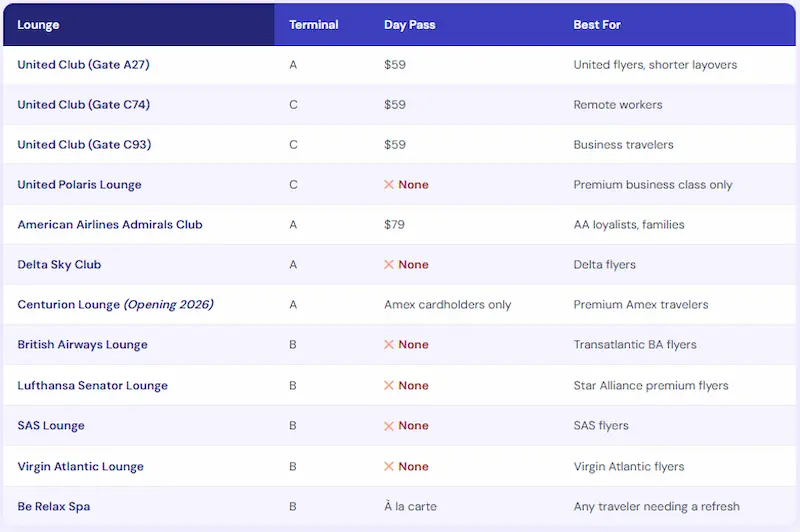Click 'Delta flyers' cell
The image size is (800, 532).
(x=605, y=265)
